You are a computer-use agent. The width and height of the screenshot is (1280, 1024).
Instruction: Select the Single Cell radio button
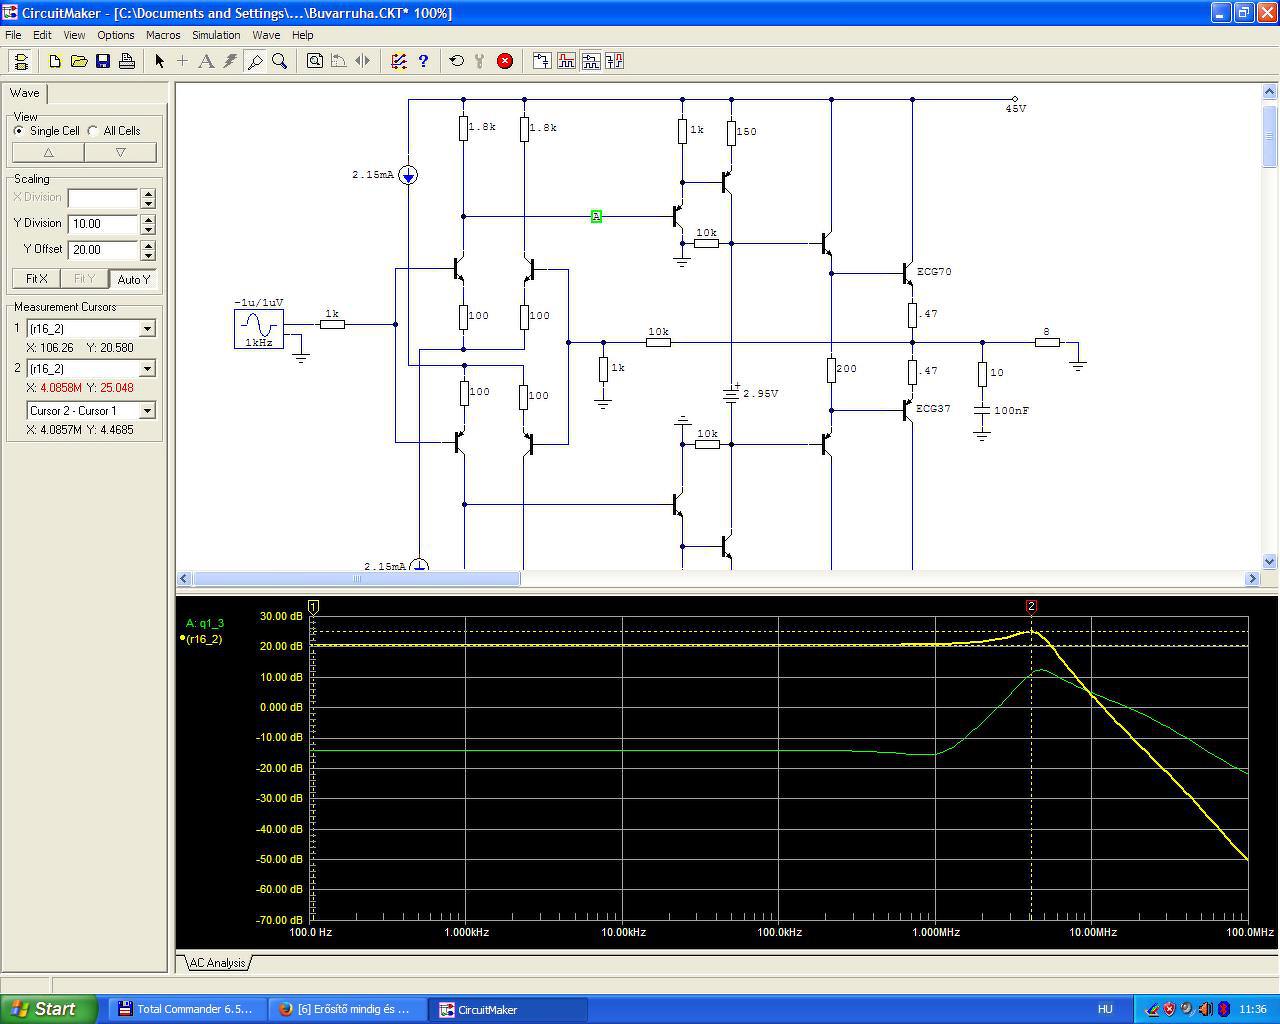pyautogui.click(x=19, y=131)
